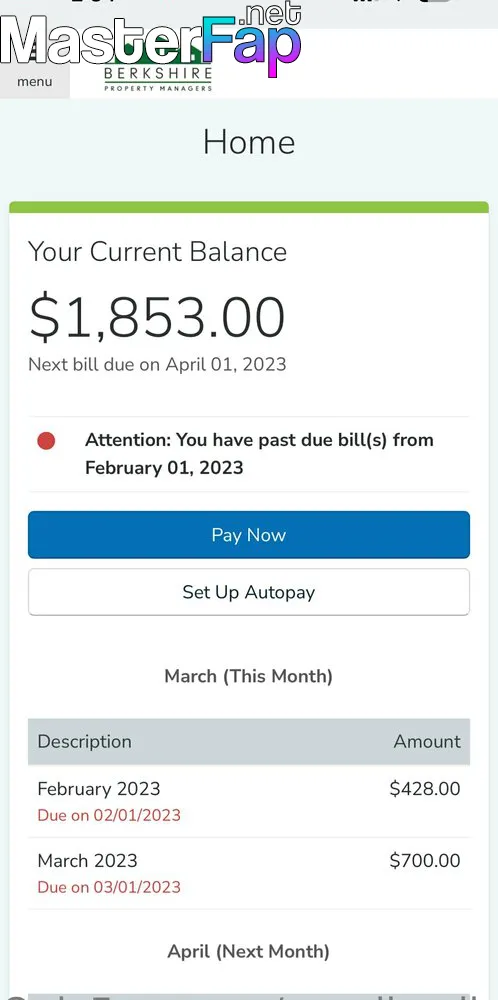Screen dimensions: 498x1000
Task: Click the April (Next Month) section heading
Action: (249, 952)
